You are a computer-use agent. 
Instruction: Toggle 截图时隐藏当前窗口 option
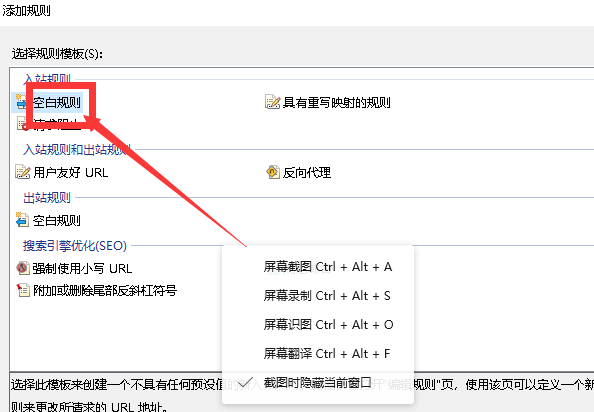click(317, 383)
